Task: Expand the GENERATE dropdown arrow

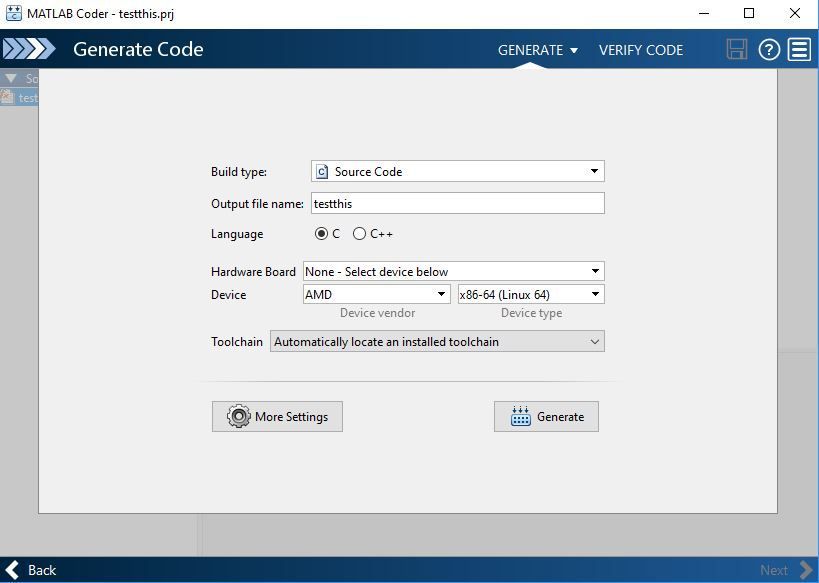Action: click(x=574, y=51)
